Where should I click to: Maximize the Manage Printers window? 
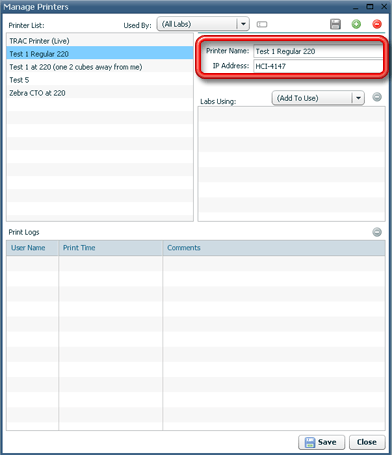pyautogui.click(x=370, y=7)
